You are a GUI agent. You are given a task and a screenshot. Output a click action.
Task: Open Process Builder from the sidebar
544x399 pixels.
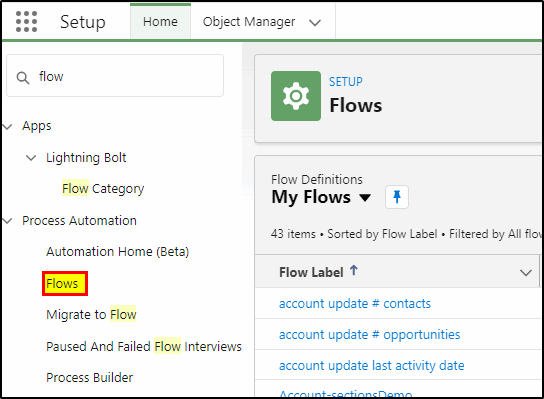point(90,377)
